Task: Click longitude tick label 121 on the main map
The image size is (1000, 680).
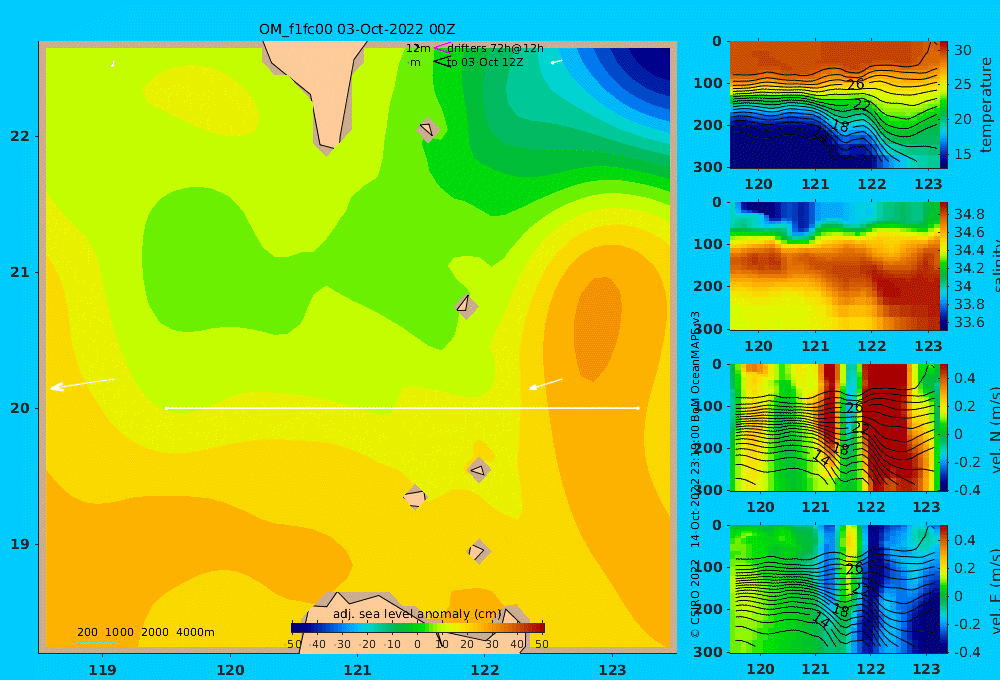Action: pyautogui.click(x=357, y=670)
